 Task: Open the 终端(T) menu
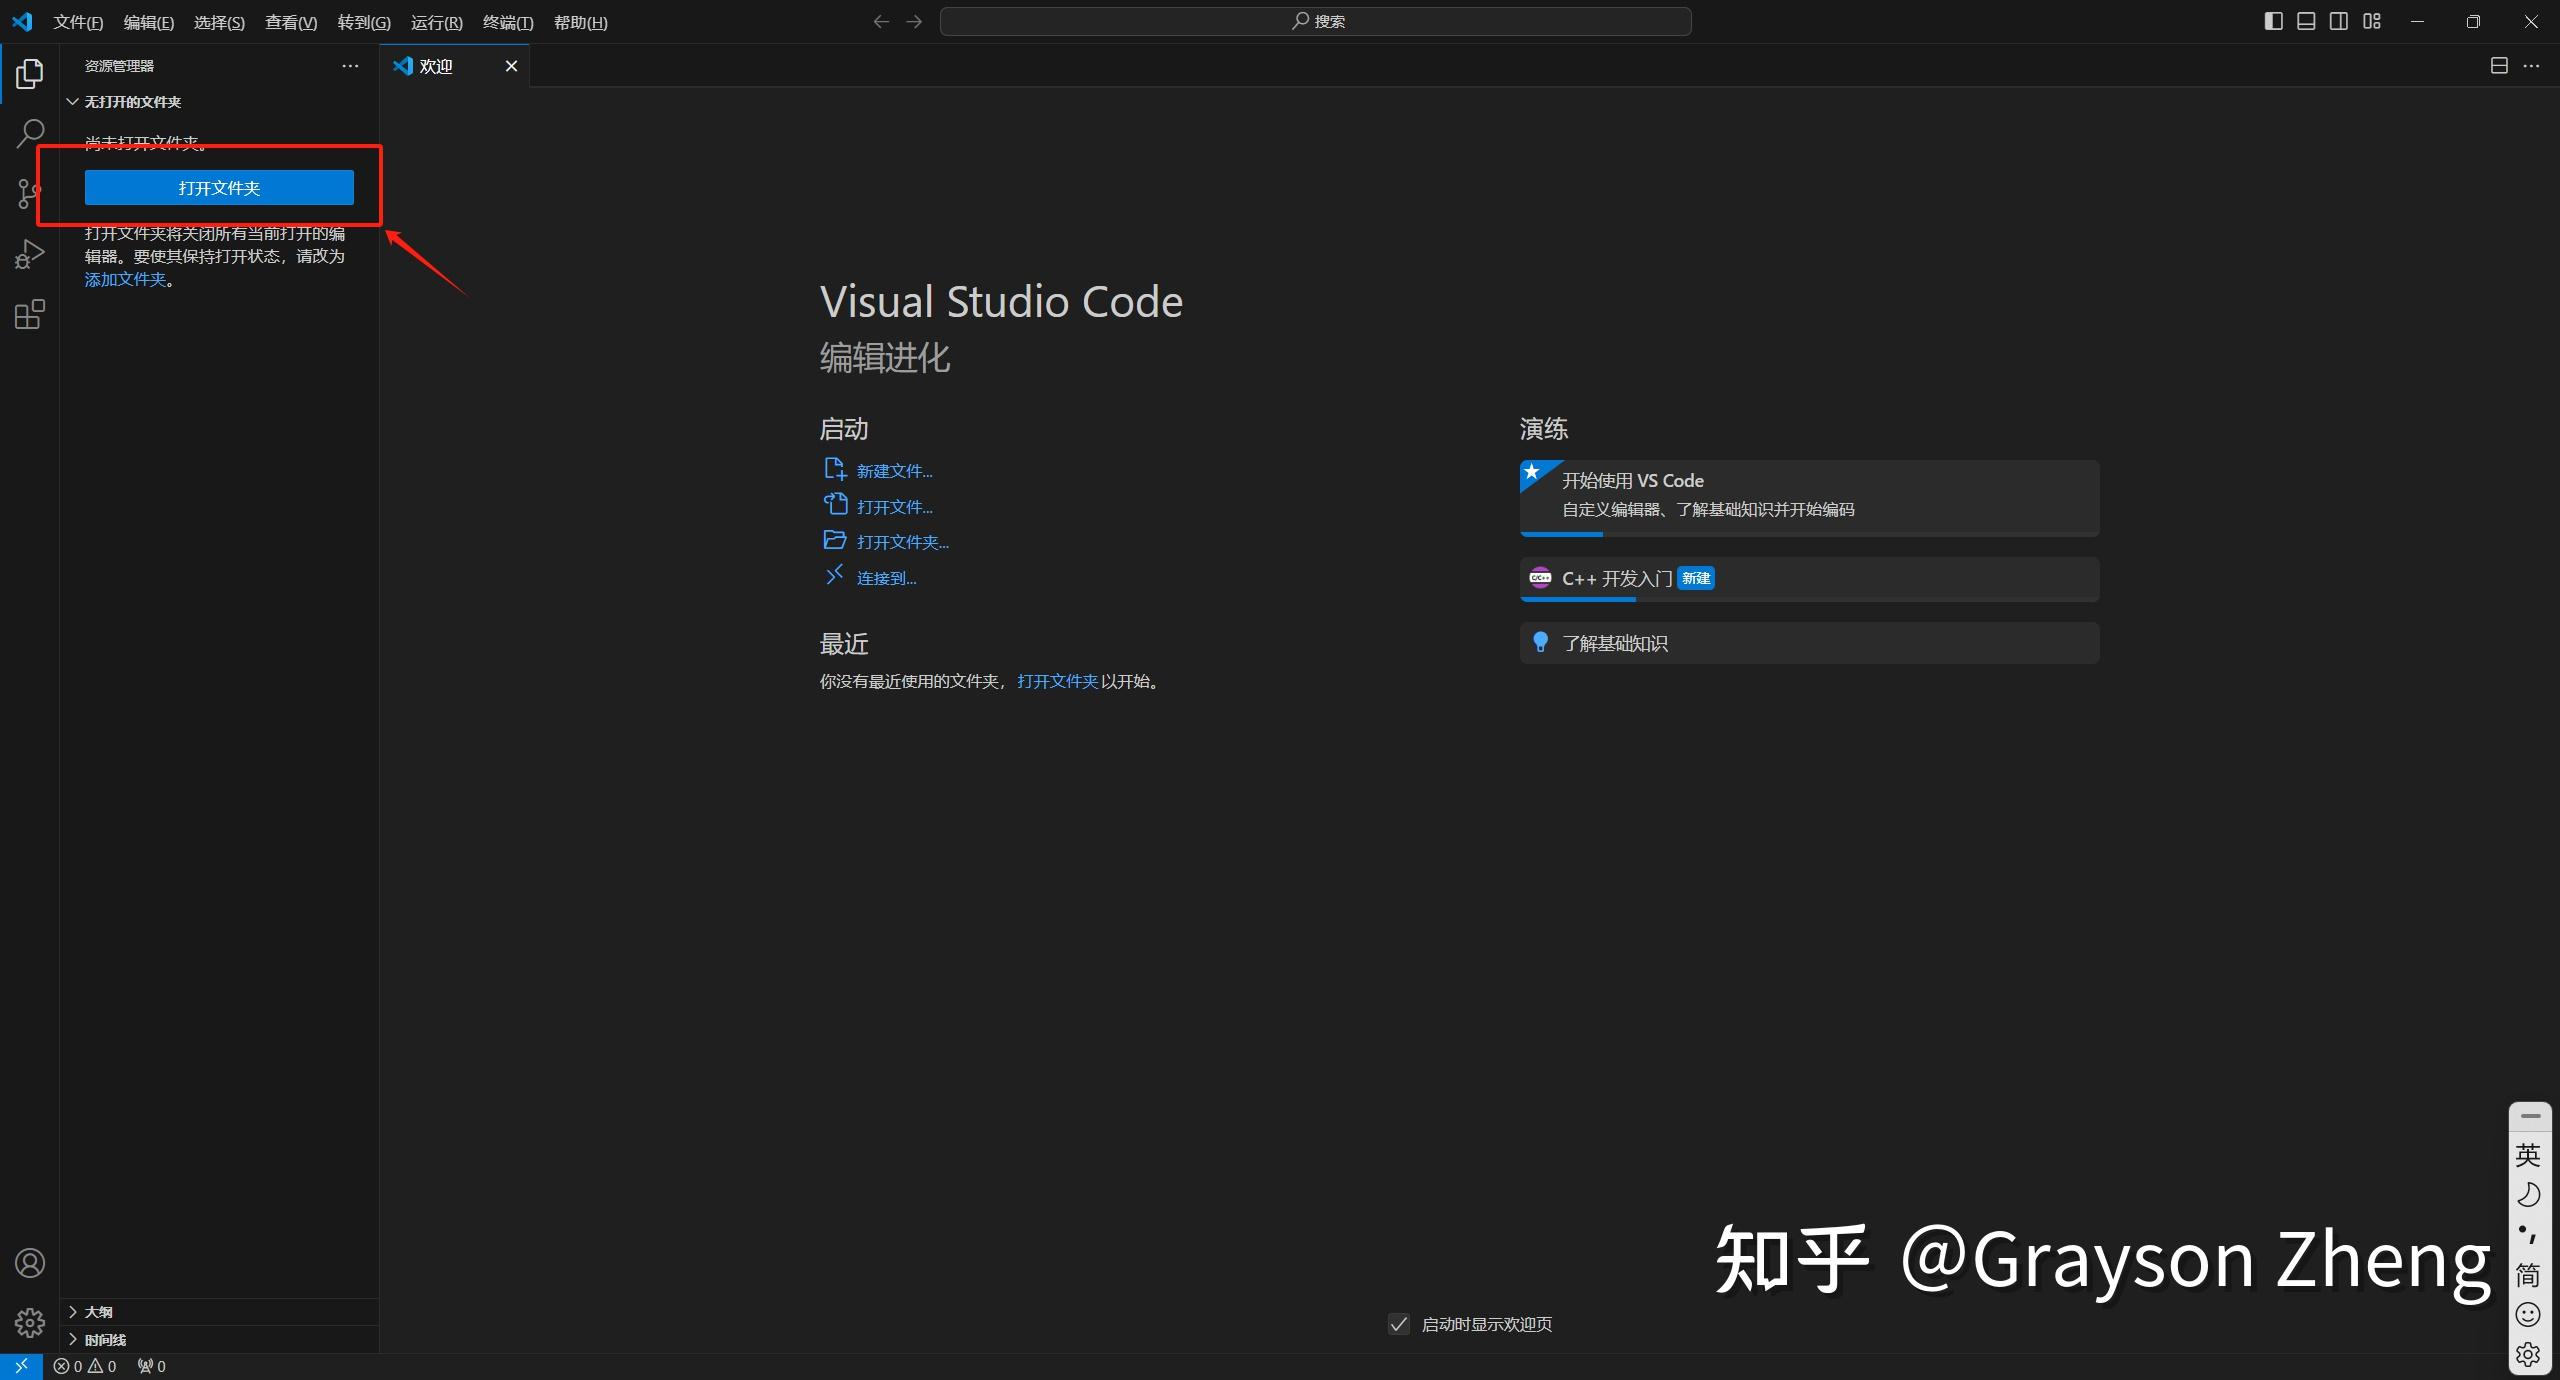coord(508,22)
